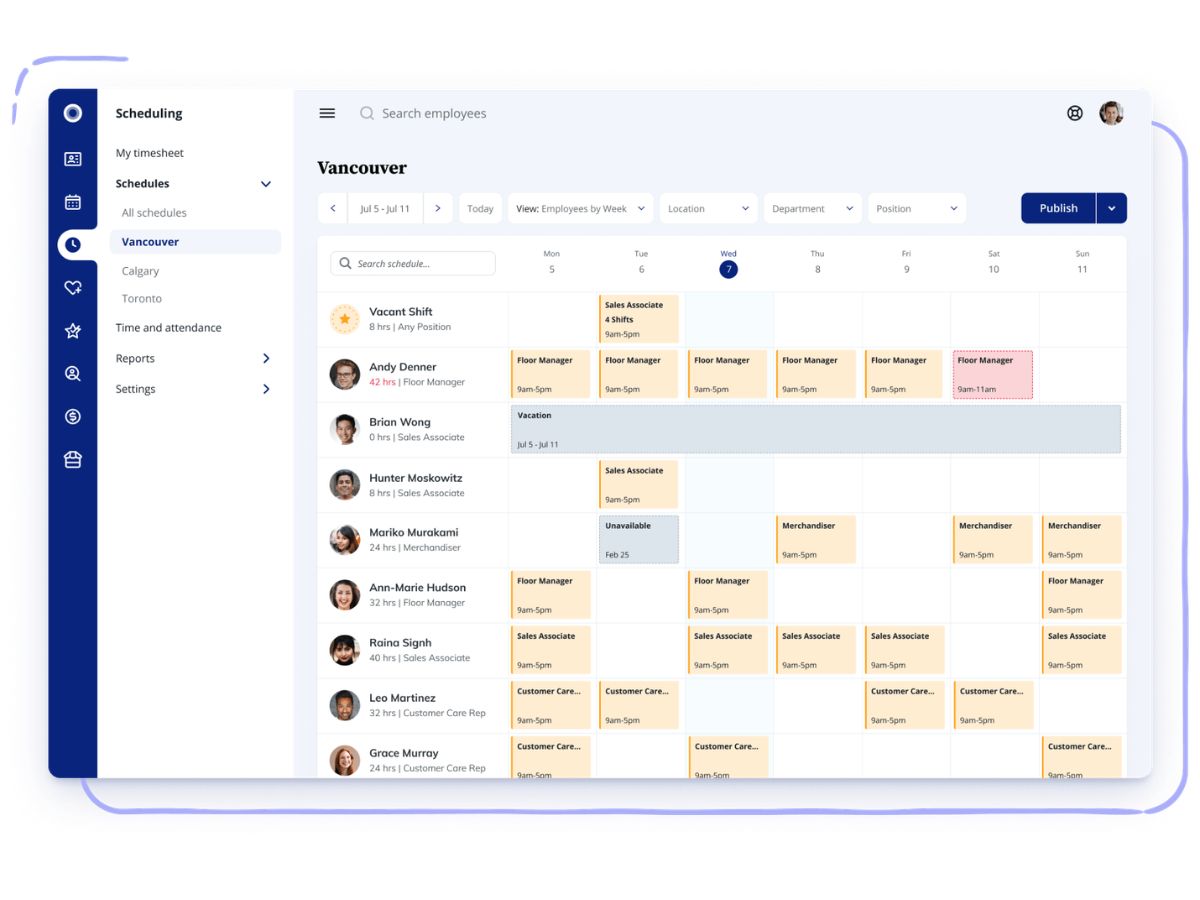Open Ann-Marie Hudson's Wednesday Floor Manager shift
The height and width of the screenshot is (900, 1200).
click(x=727, y=594)
